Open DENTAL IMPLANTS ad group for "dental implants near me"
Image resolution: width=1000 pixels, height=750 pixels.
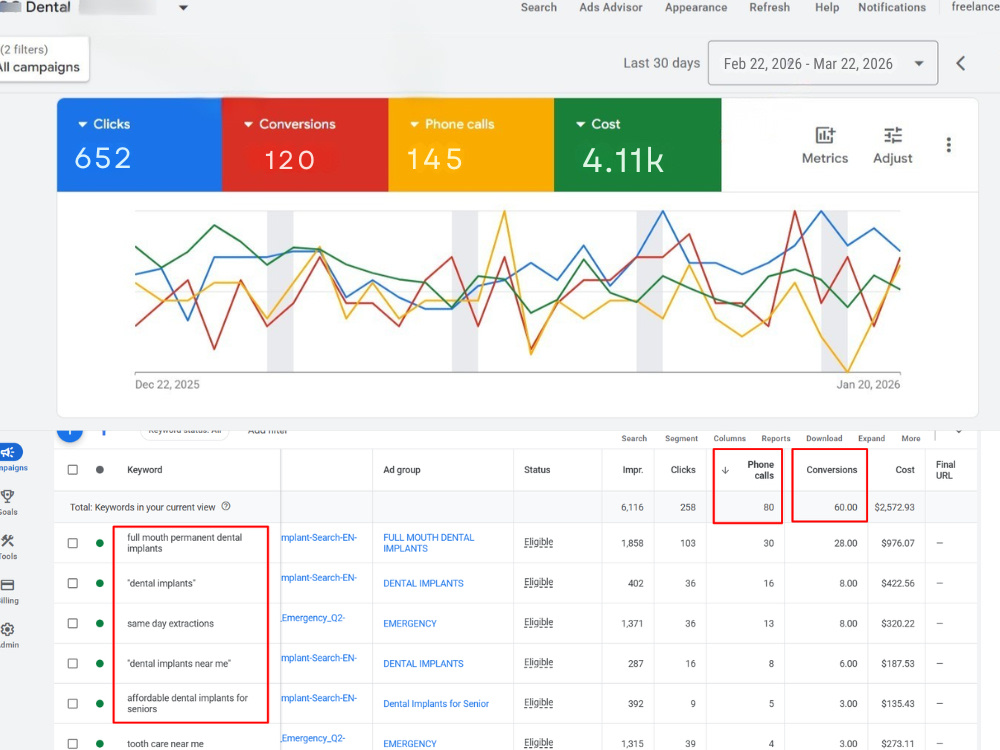click(x=423, y=663)
